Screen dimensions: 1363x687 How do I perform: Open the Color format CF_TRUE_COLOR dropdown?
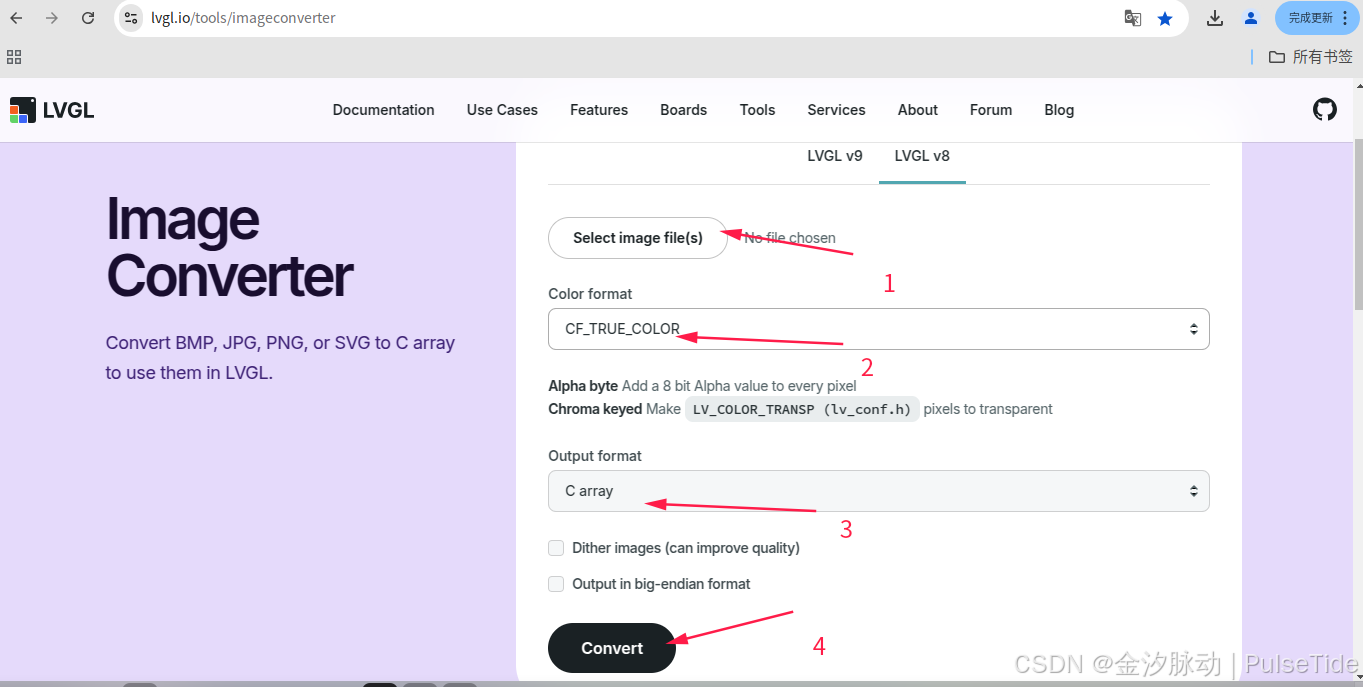[x=879, y=329]
